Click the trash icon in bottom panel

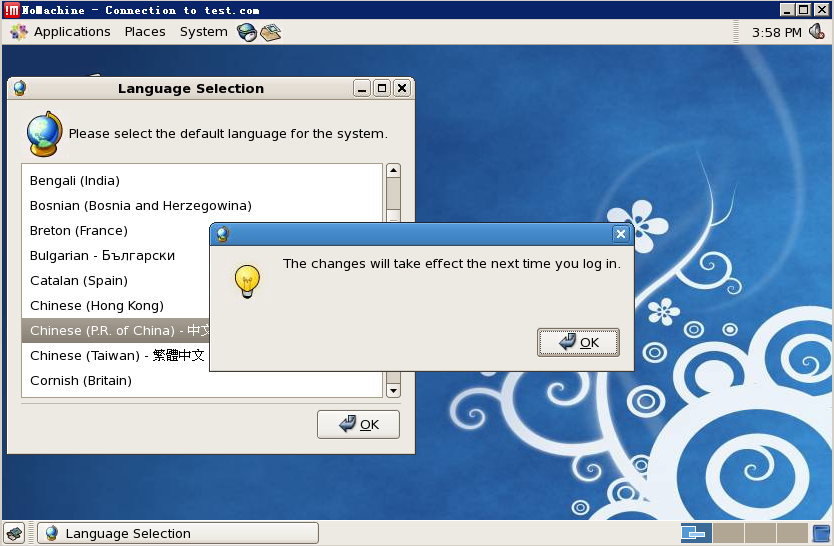point(822,534)
